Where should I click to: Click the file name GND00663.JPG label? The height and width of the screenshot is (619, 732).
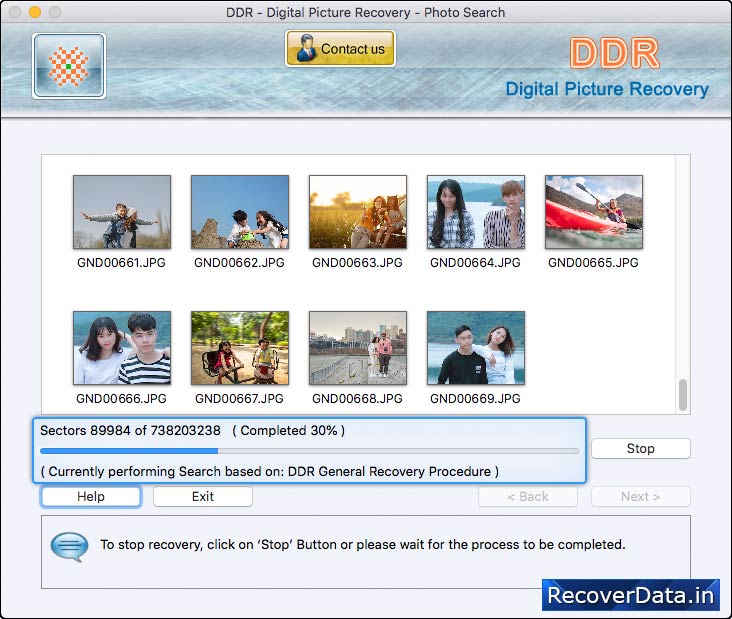[x=357, y=263]
